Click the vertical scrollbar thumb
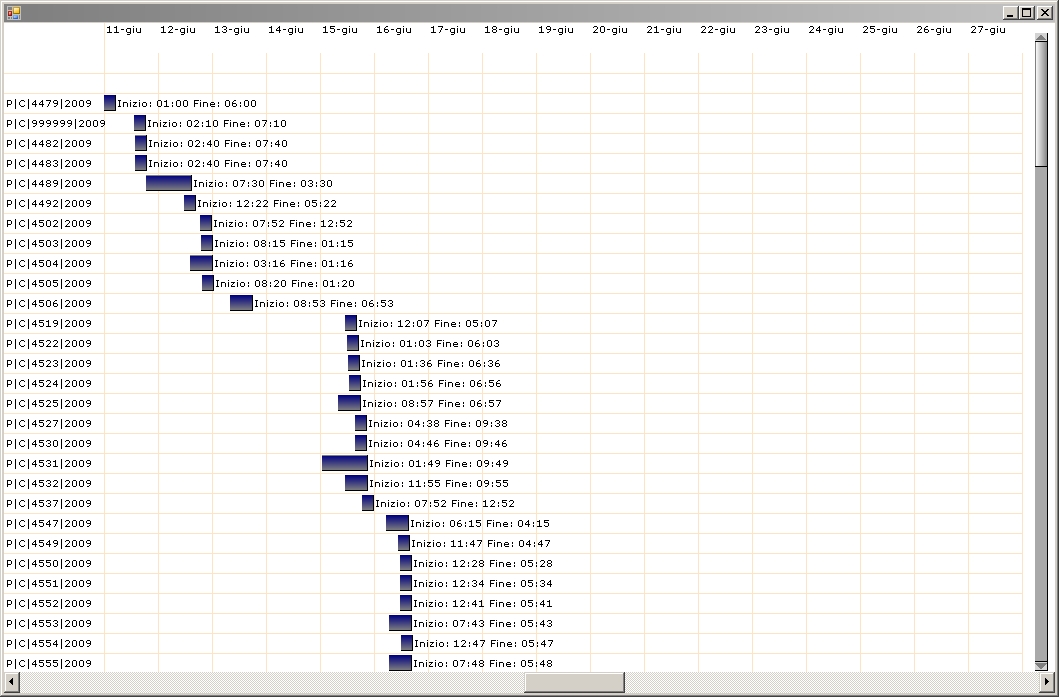 1041,105
